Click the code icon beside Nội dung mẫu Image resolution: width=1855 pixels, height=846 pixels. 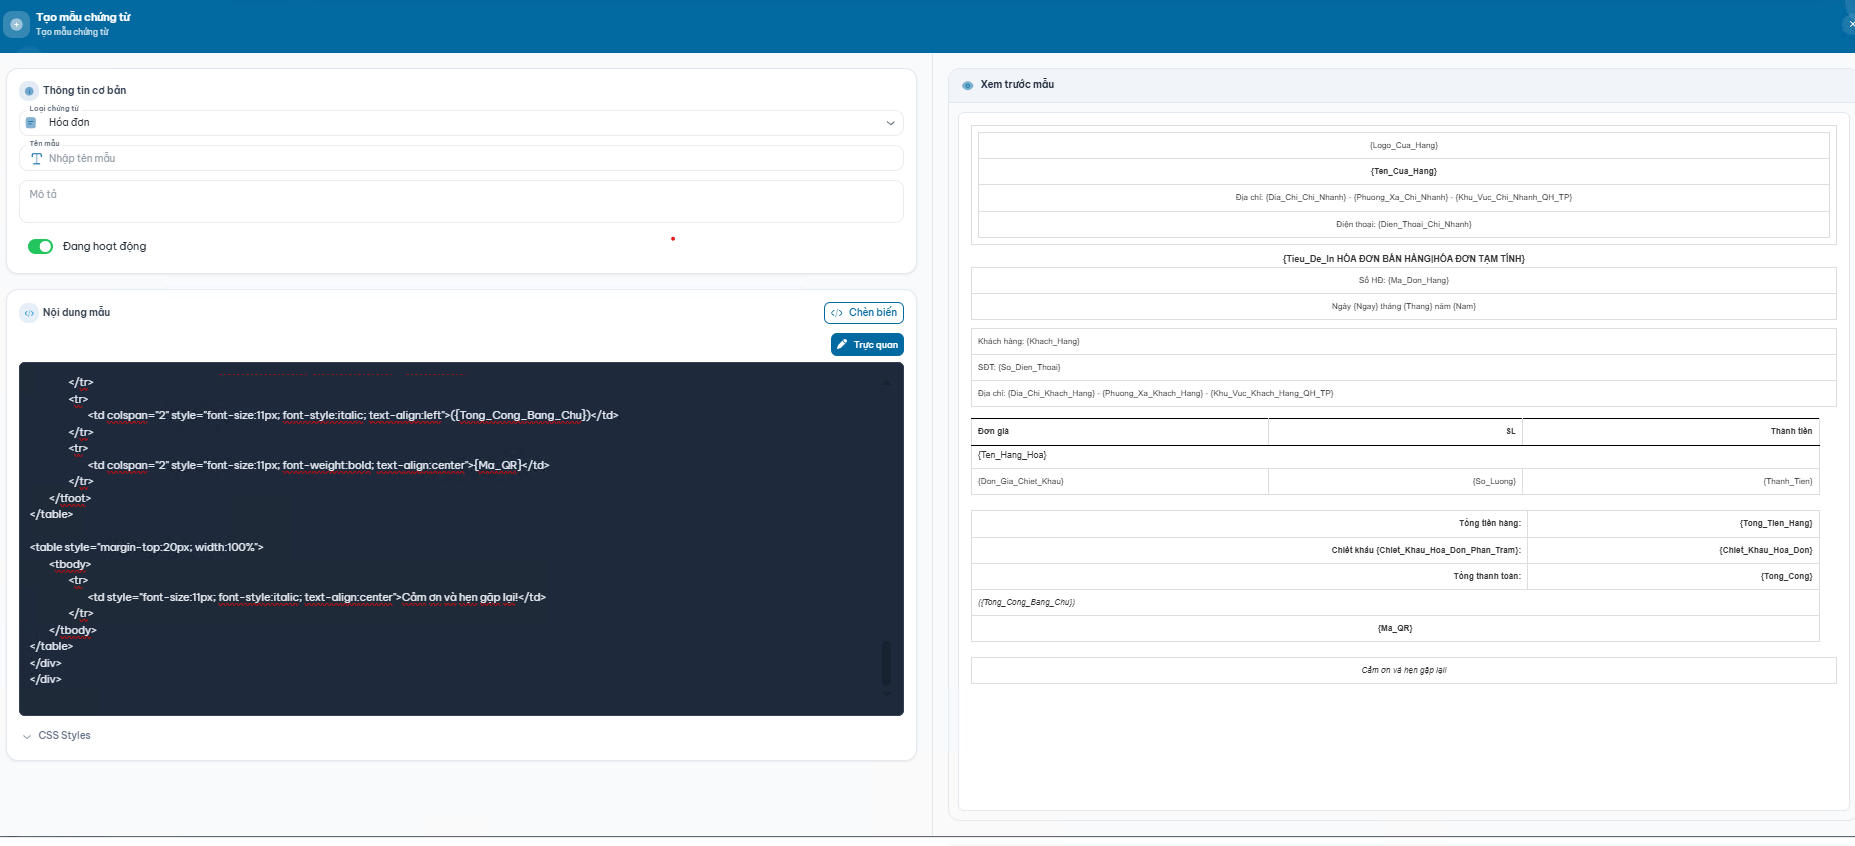pyautogui.click(x=29, y=313)
